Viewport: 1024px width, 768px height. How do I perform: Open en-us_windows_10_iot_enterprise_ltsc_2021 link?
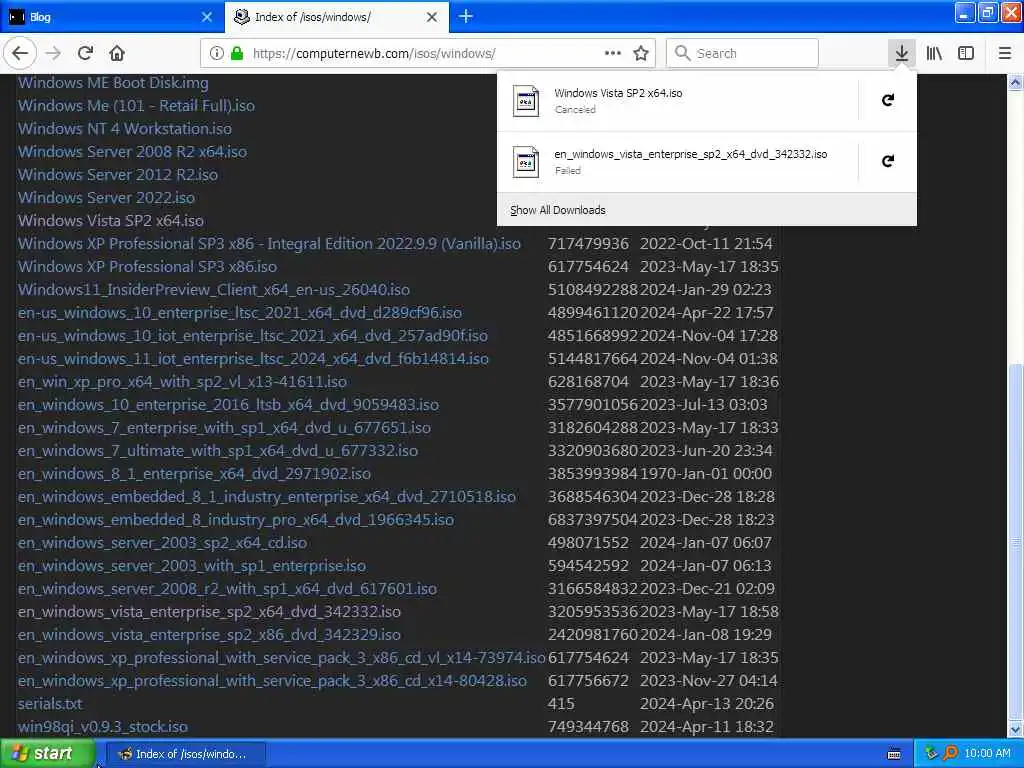[253, 336]
